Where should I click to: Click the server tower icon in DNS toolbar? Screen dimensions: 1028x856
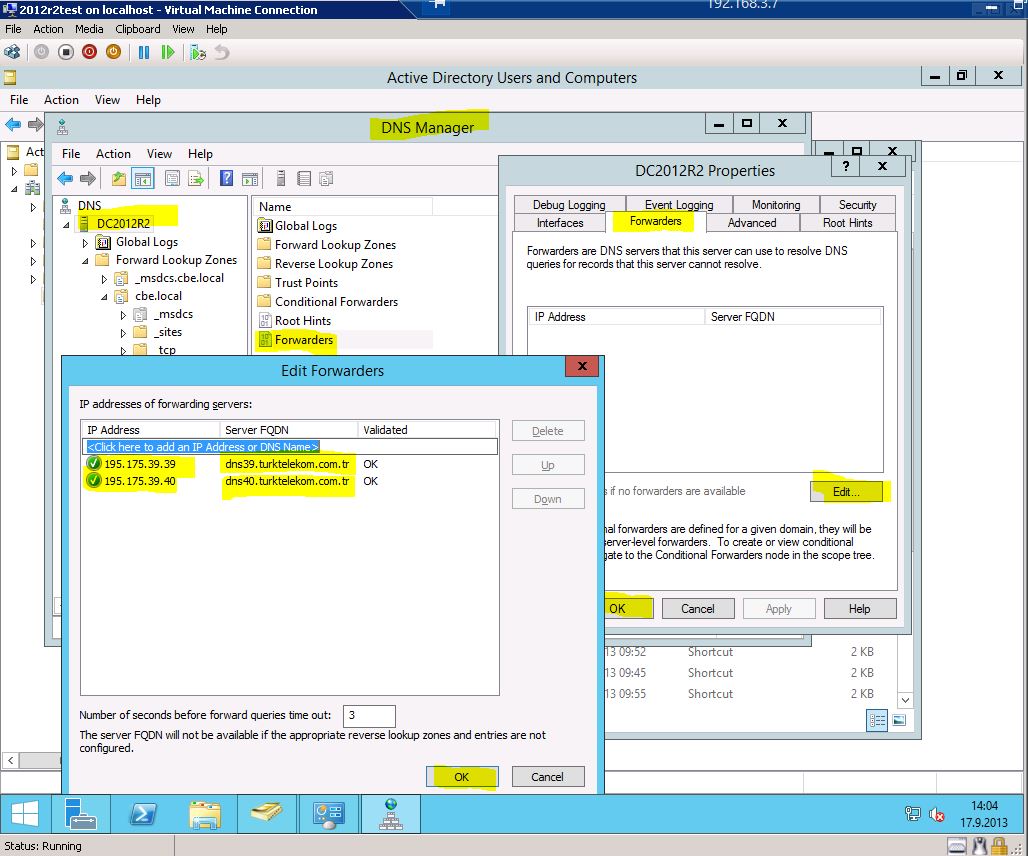pyautogui.click(x=281, y=178)
